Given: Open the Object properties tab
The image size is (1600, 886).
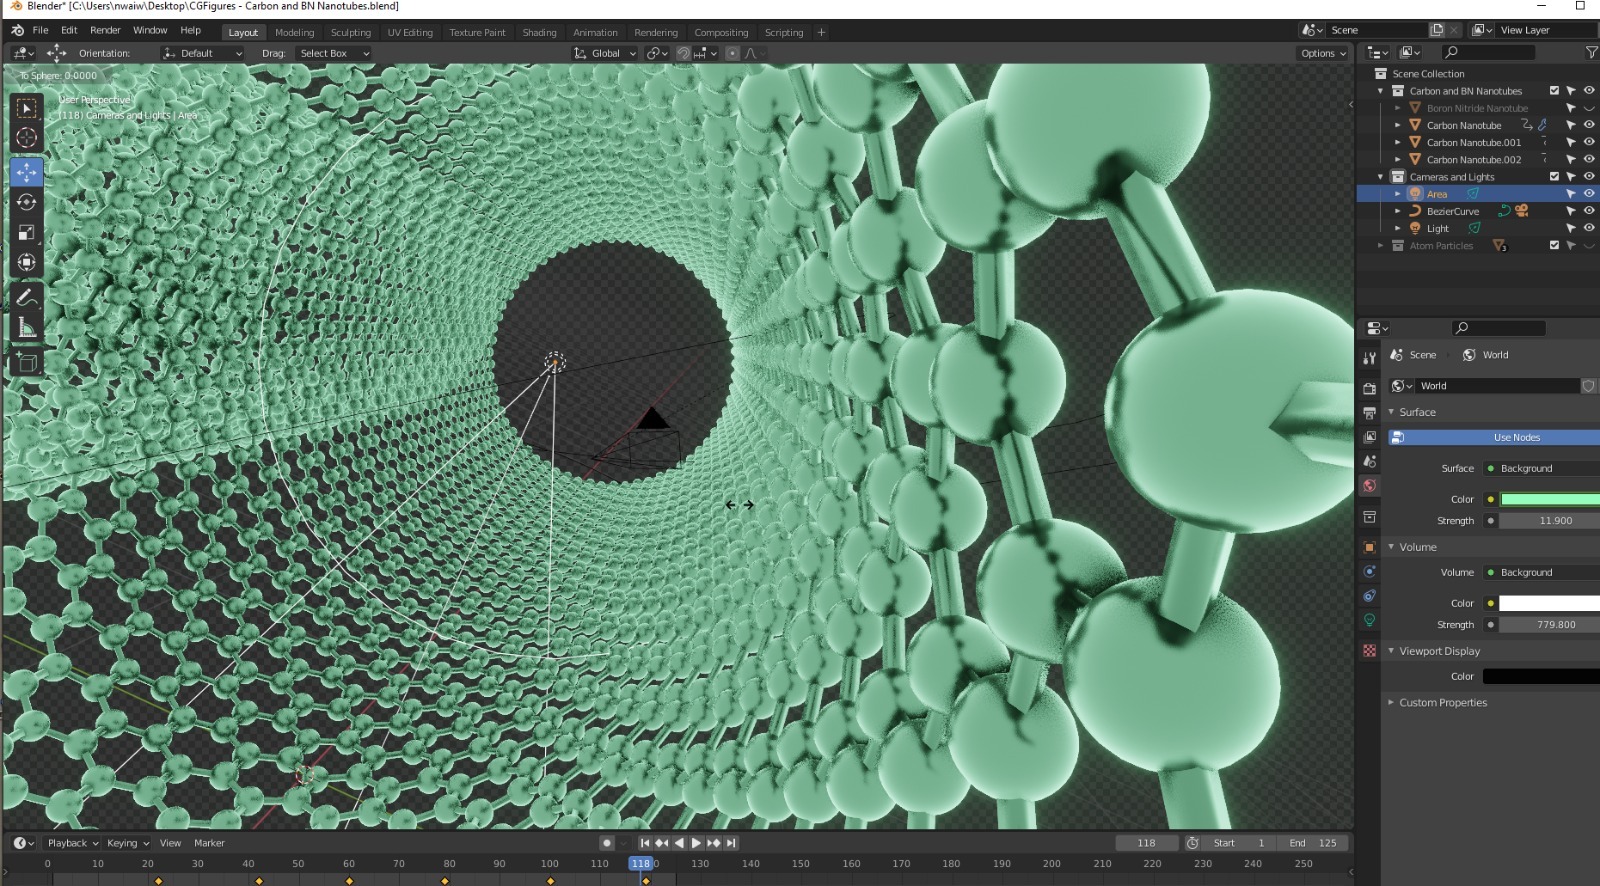Looking at the screenshot, I should (1369, 547).
